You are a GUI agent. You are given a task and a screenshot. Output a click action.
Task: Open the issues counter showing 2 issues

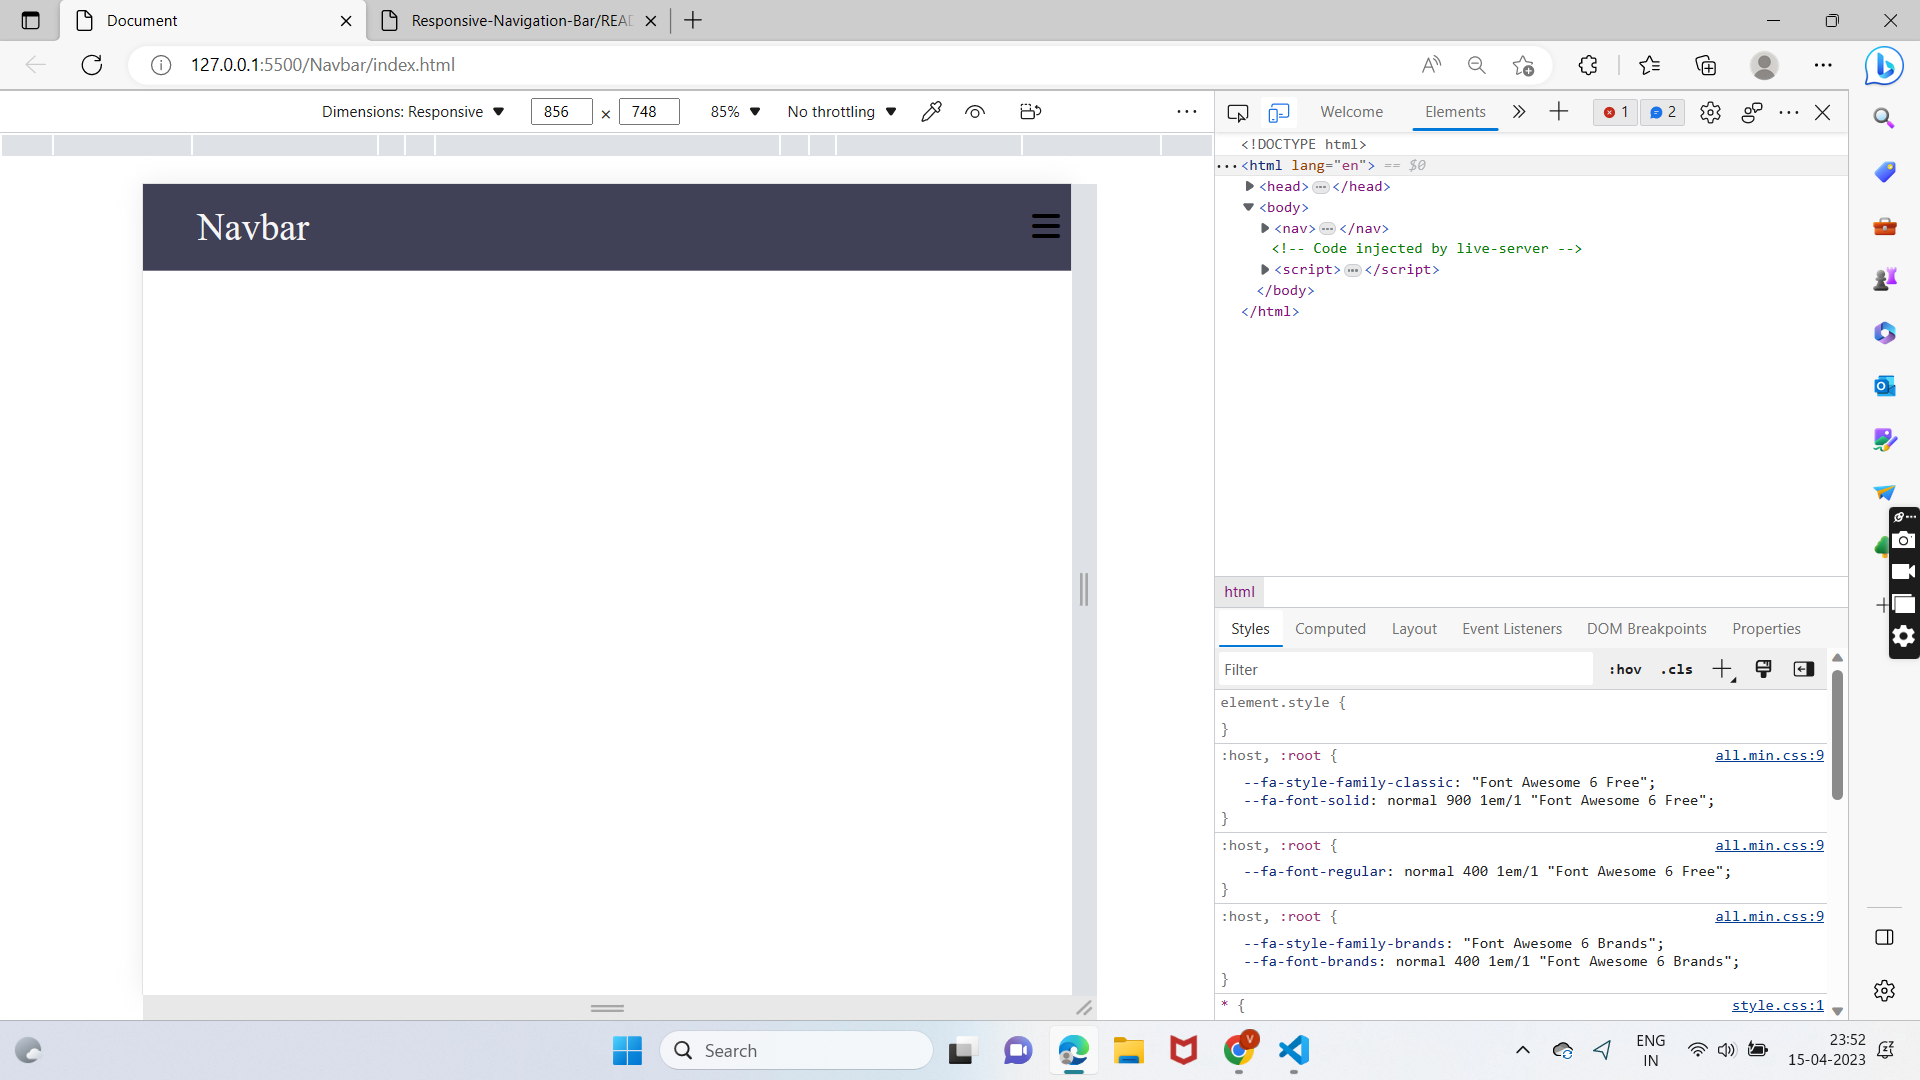(1662, 112)
